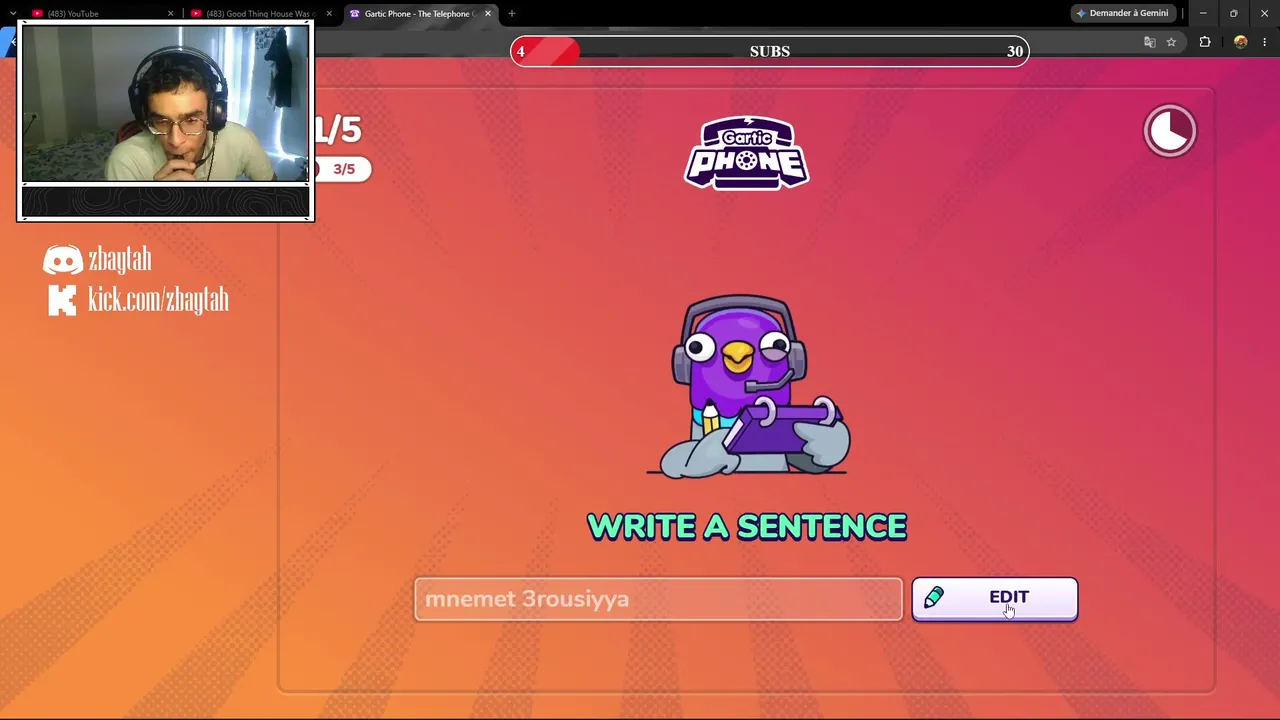Open the Chrome three-dot menu
Image resolution: width=1280 pixels, height=720 pixels.
click(1265, 42)
